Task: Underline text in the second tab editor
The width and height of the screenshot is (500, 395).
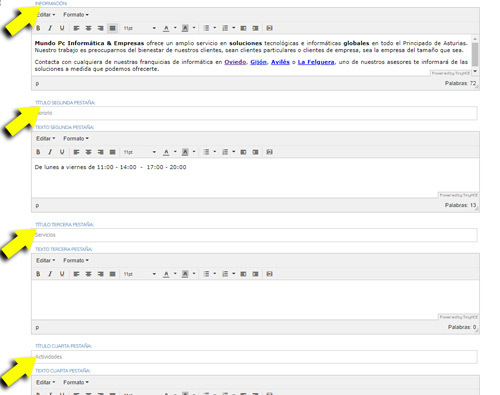Action: click(x=62, y=152)
